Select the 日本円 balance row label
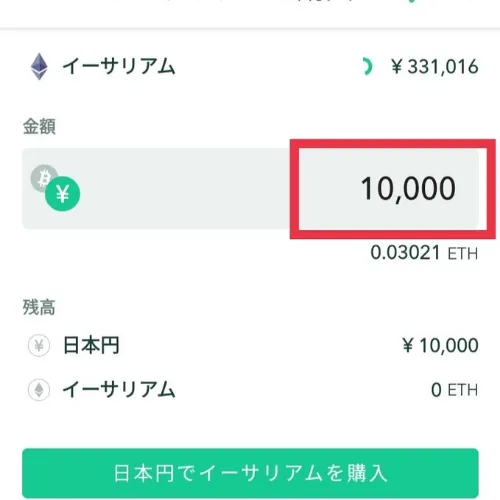The image size is (500, 500). pyautogui.click(x=91, y=345)
